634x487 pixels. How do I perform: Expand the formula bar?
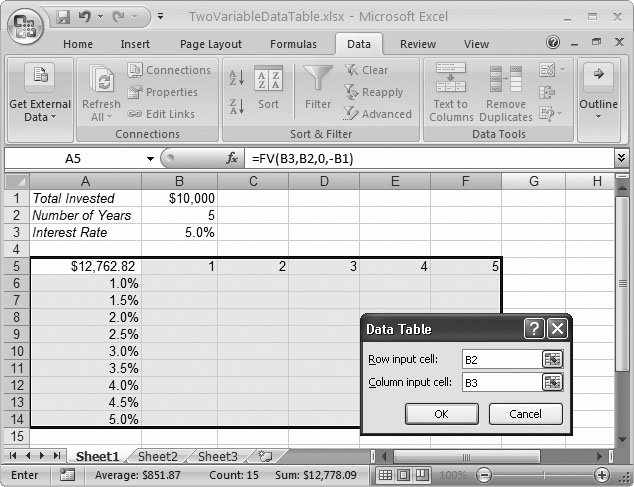(621, 159)
